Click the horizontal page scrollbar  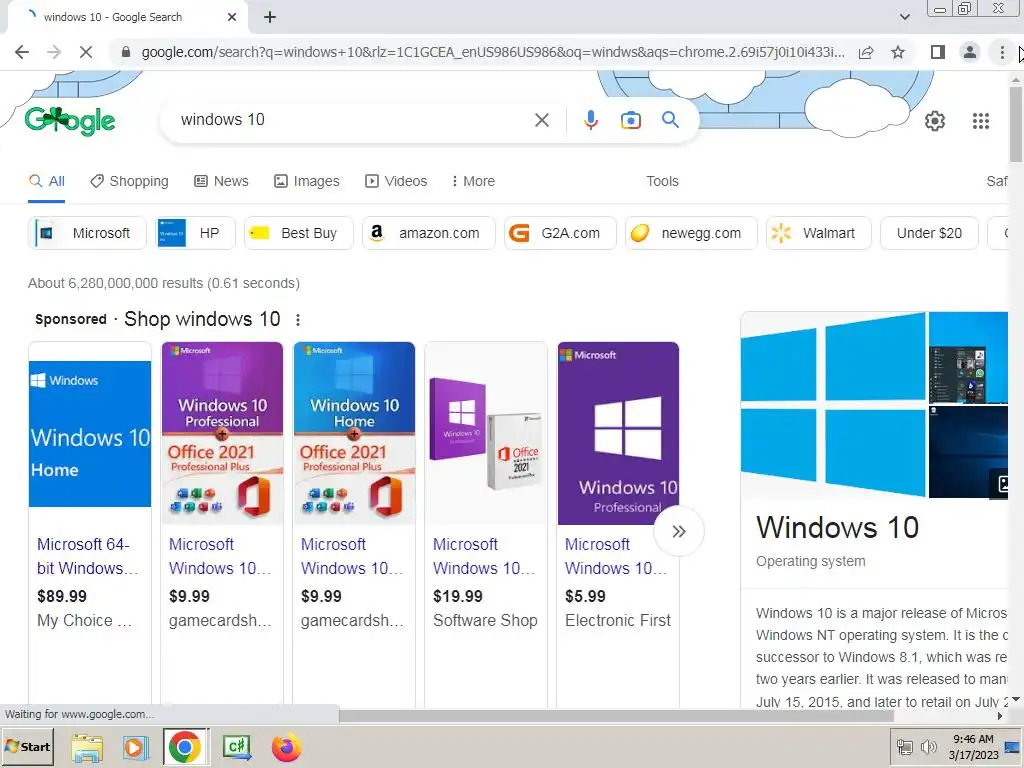(615, 716)
